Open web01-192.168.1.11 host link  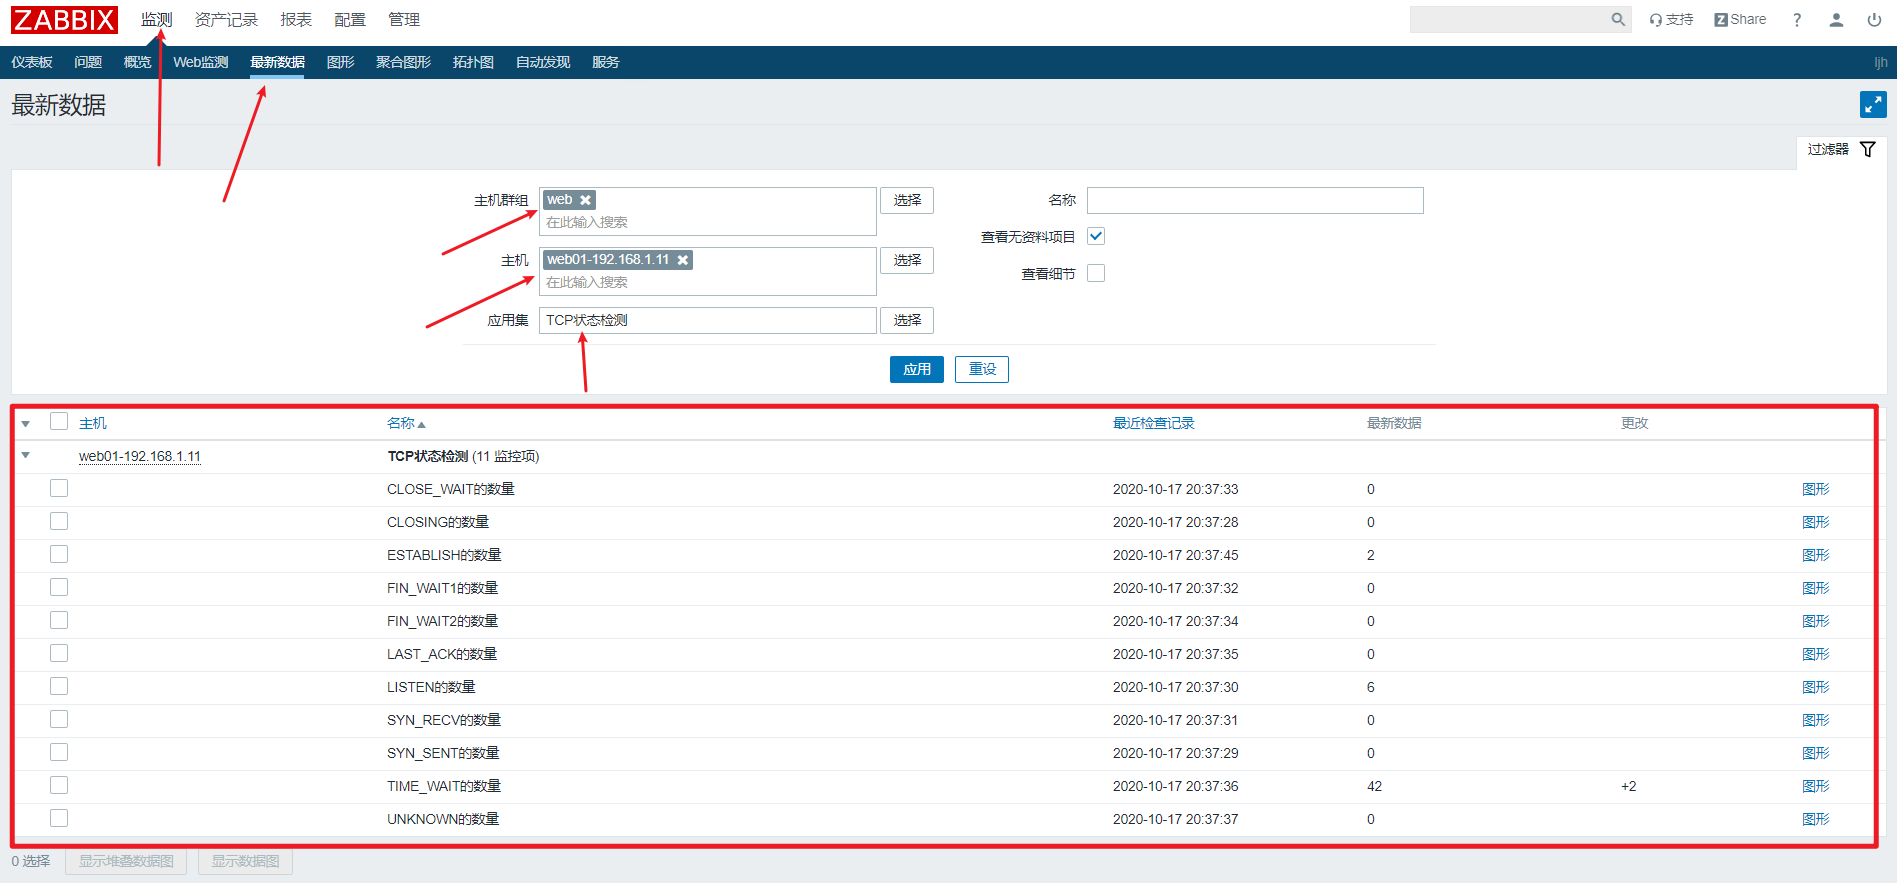click(140, 456)
